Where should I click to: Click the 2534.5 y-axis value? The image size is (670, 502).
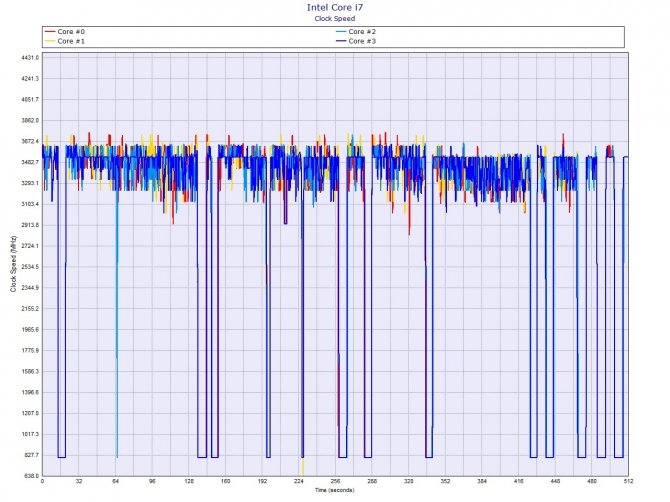30,267
